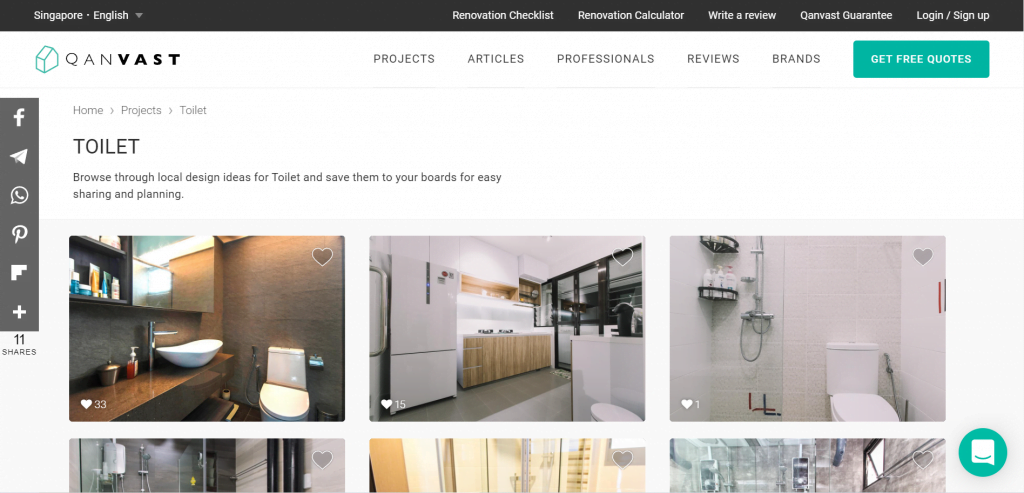This screenshot has width=1024, height=493.
Task: Share via Telegram sidebar icon
Action: [19, 156]
